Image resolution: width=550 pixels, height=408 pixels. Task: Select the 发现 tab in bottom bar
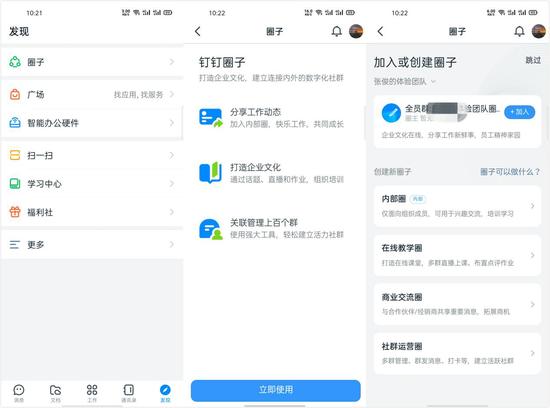(165, 393)
